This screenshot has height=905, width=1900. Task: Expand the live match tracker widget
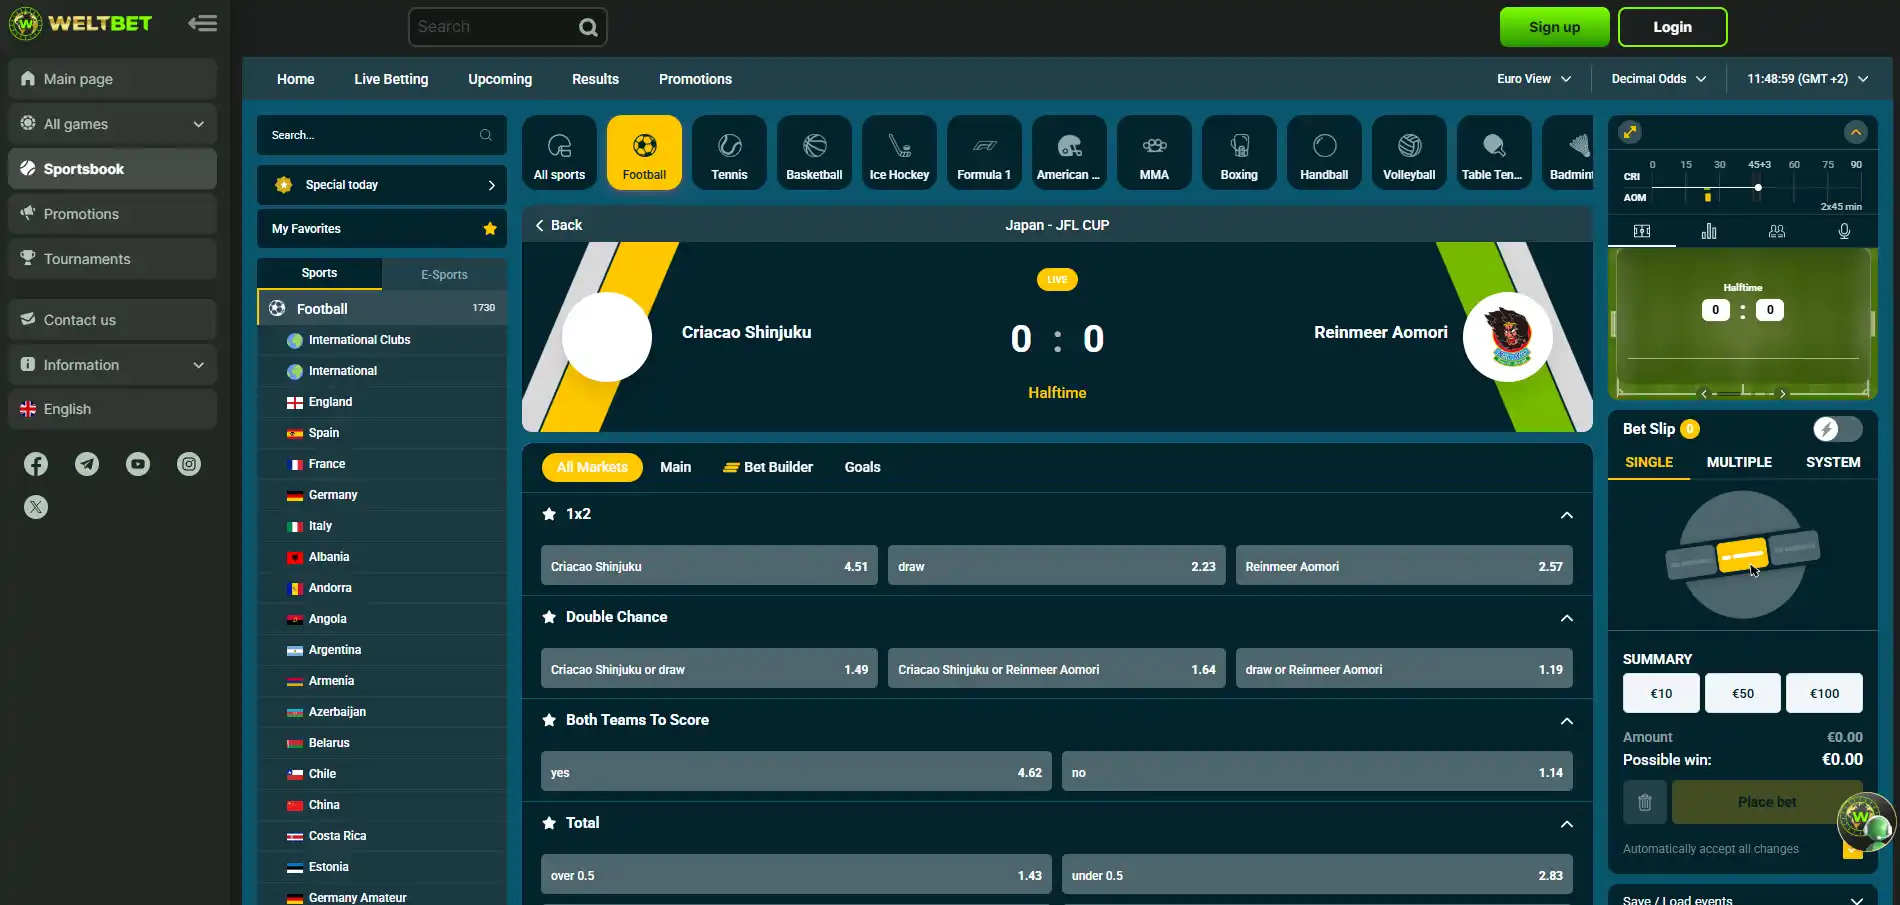1630,132
